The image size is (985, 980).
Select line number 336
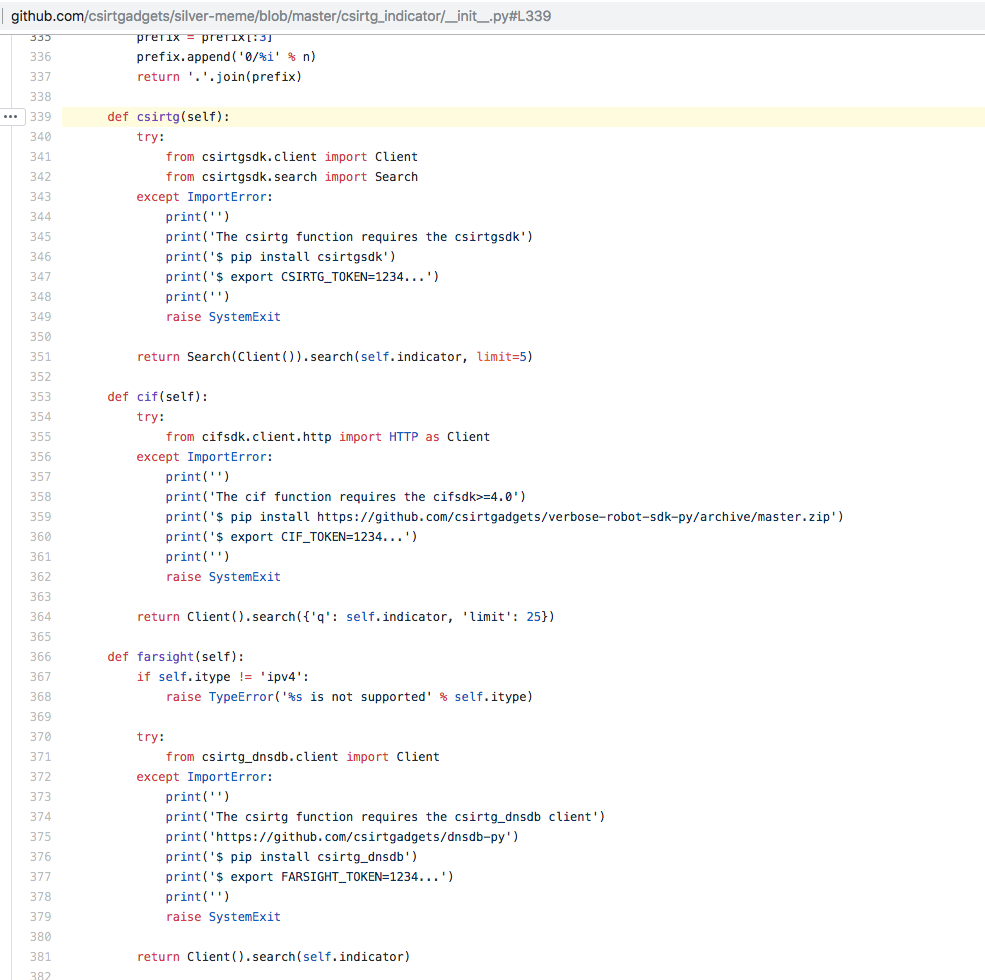coord(41,57)
